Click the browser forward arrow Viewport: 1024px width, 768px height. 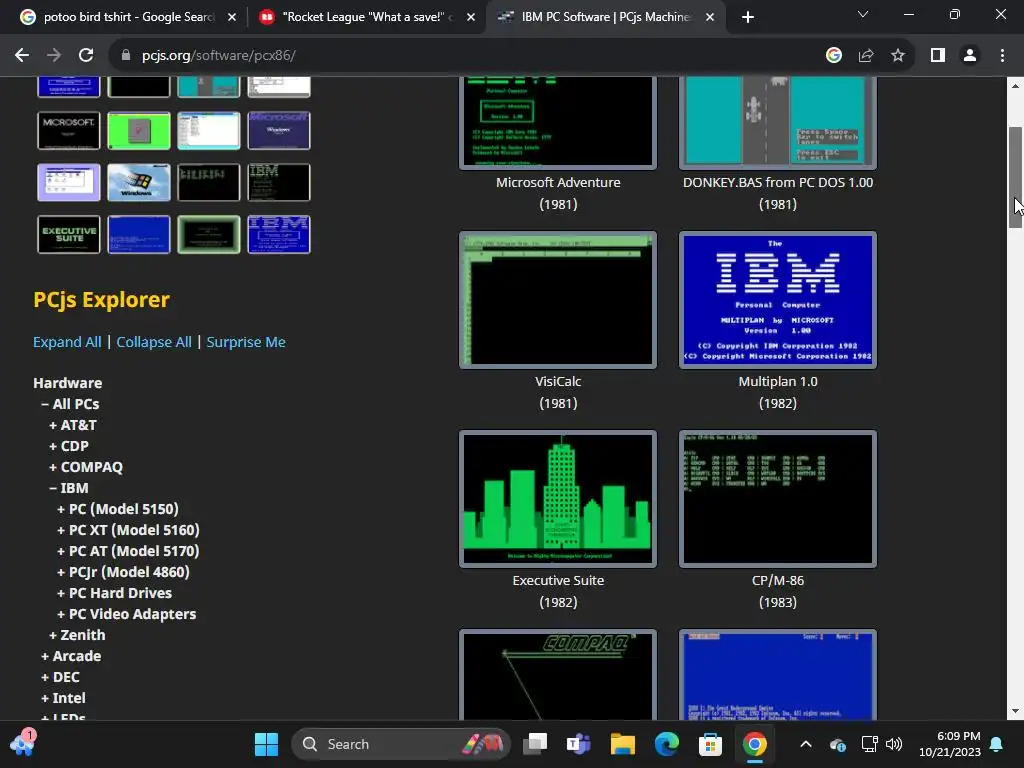(x=54, y=56)
